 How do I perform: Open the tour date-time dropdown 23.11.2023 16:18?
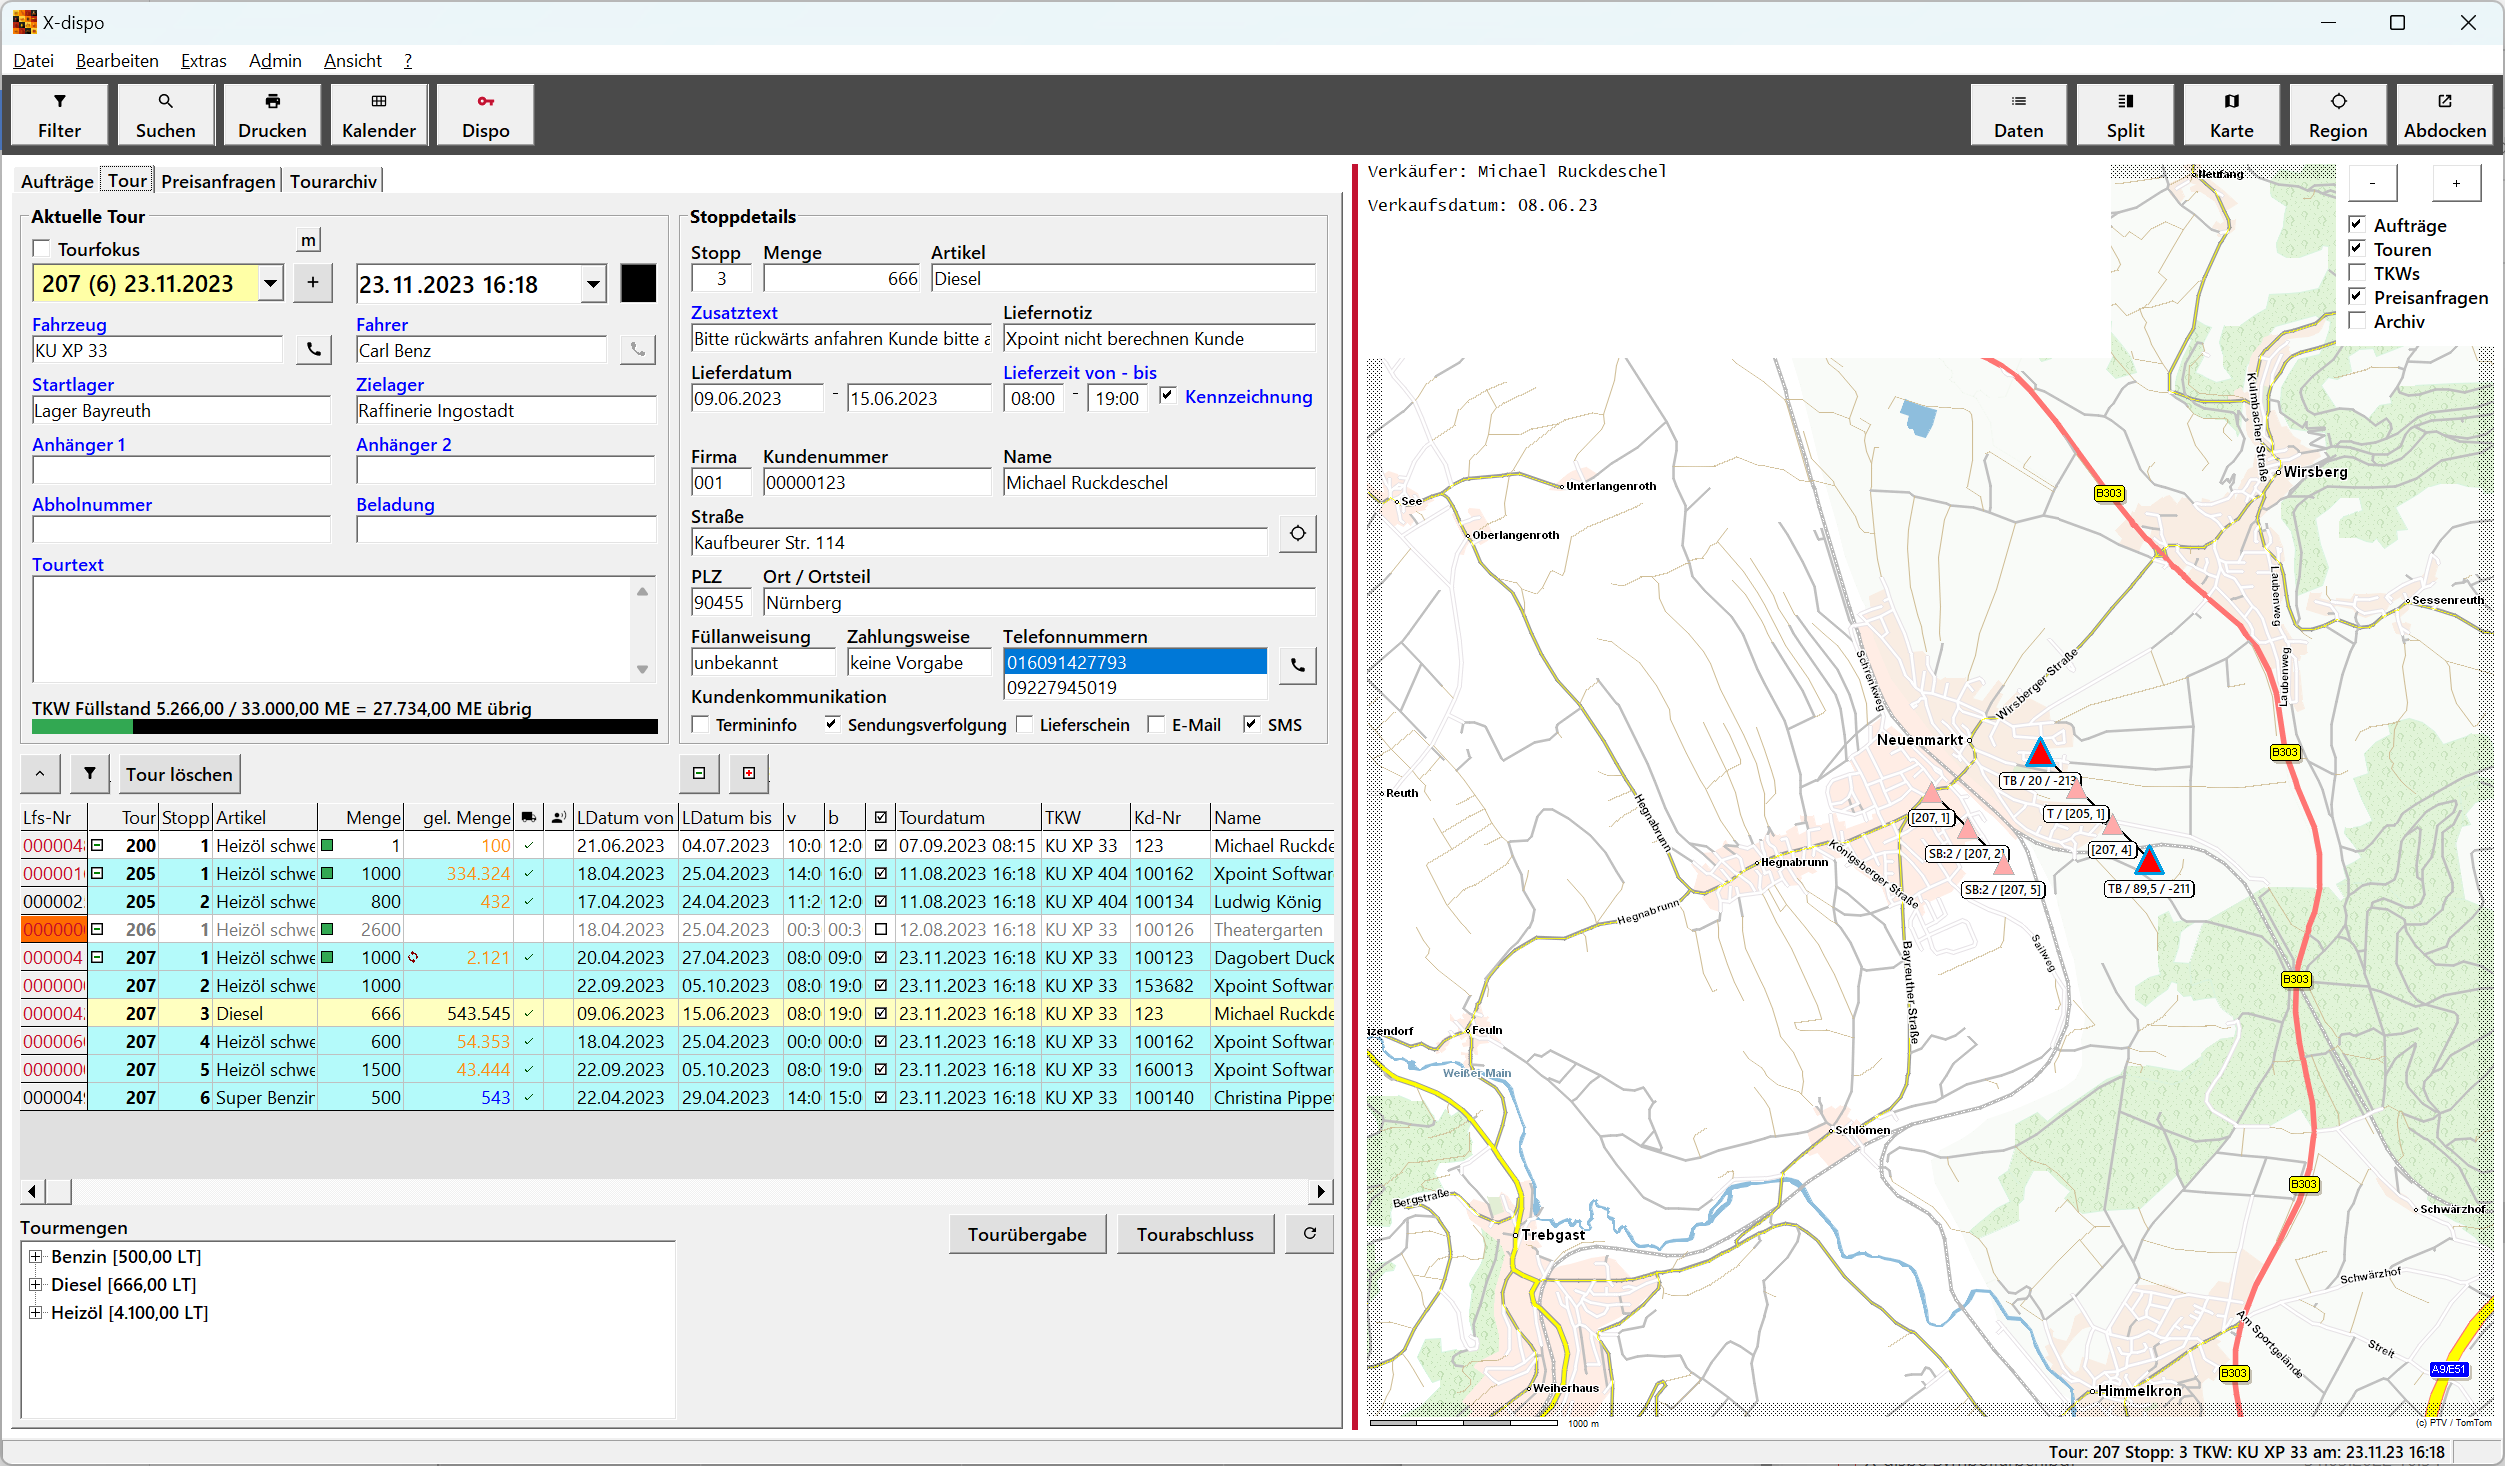pos(593,284)
